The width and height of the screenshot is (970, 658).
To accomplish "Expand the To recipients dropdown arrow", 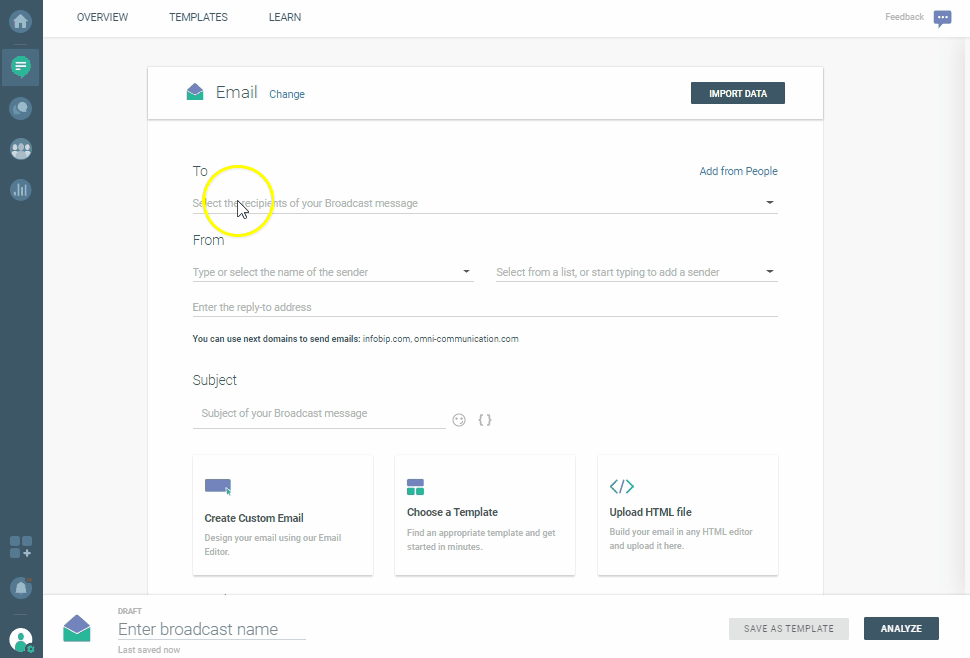I will coord(769,203).
